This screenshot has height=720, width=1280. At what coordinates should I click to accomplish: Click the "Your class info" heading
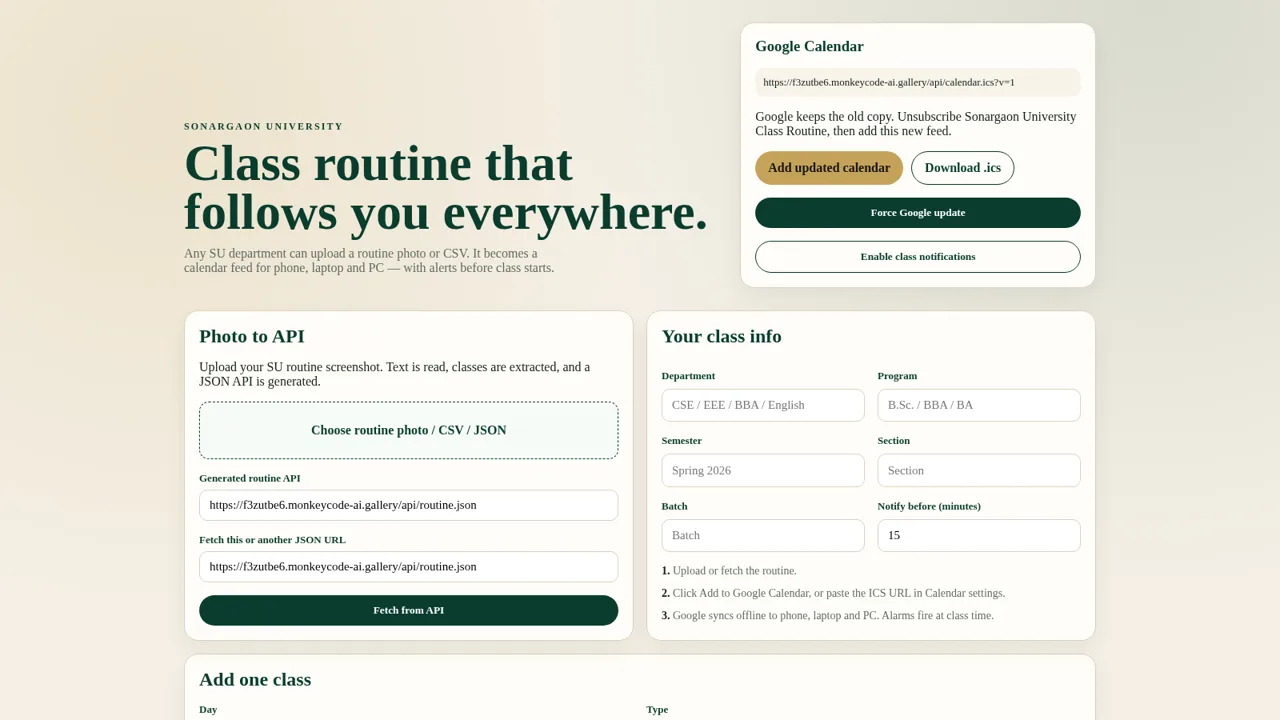721,336
